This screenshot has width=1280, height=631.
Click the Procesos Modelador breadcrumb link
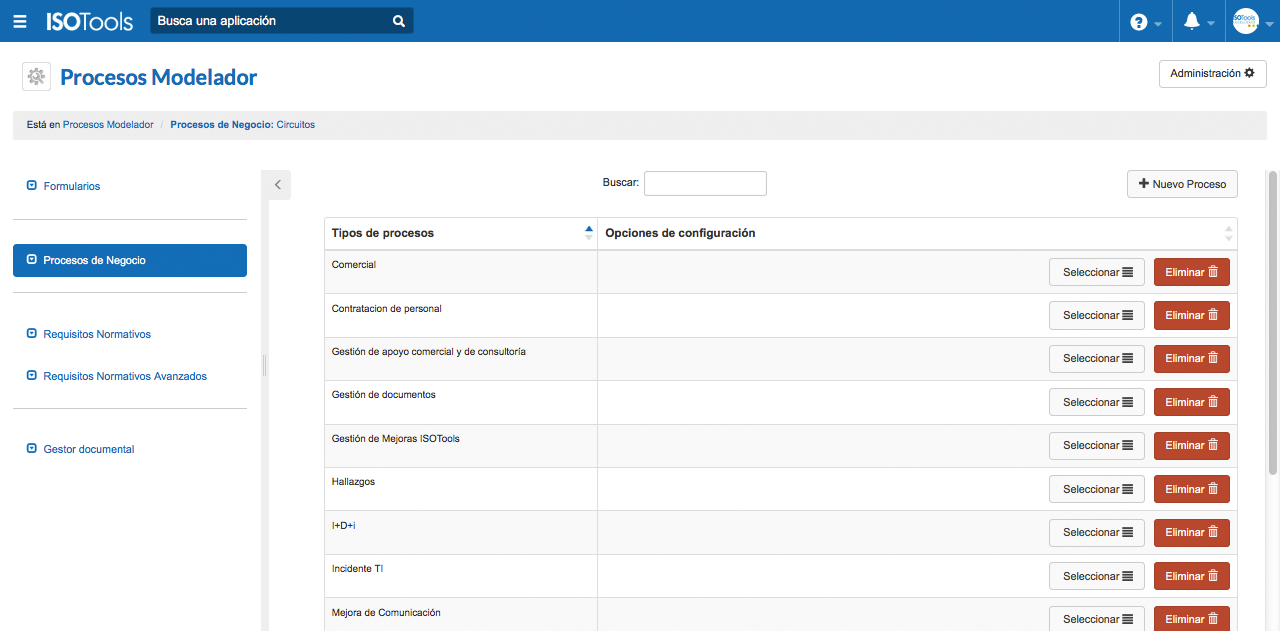click(108, 125)
